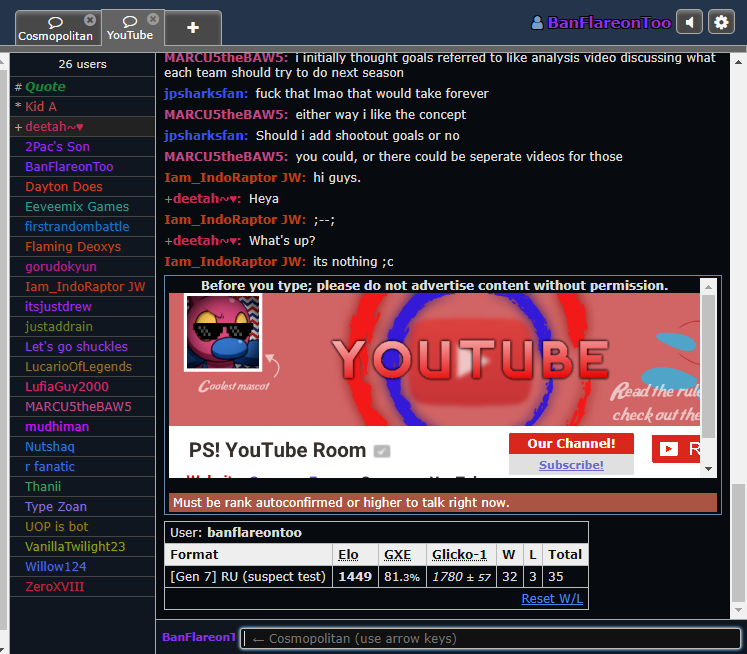Click the main chat scrollbar down arrow
This screenshot has height=654, width=747.
click(x=738, y=610)
